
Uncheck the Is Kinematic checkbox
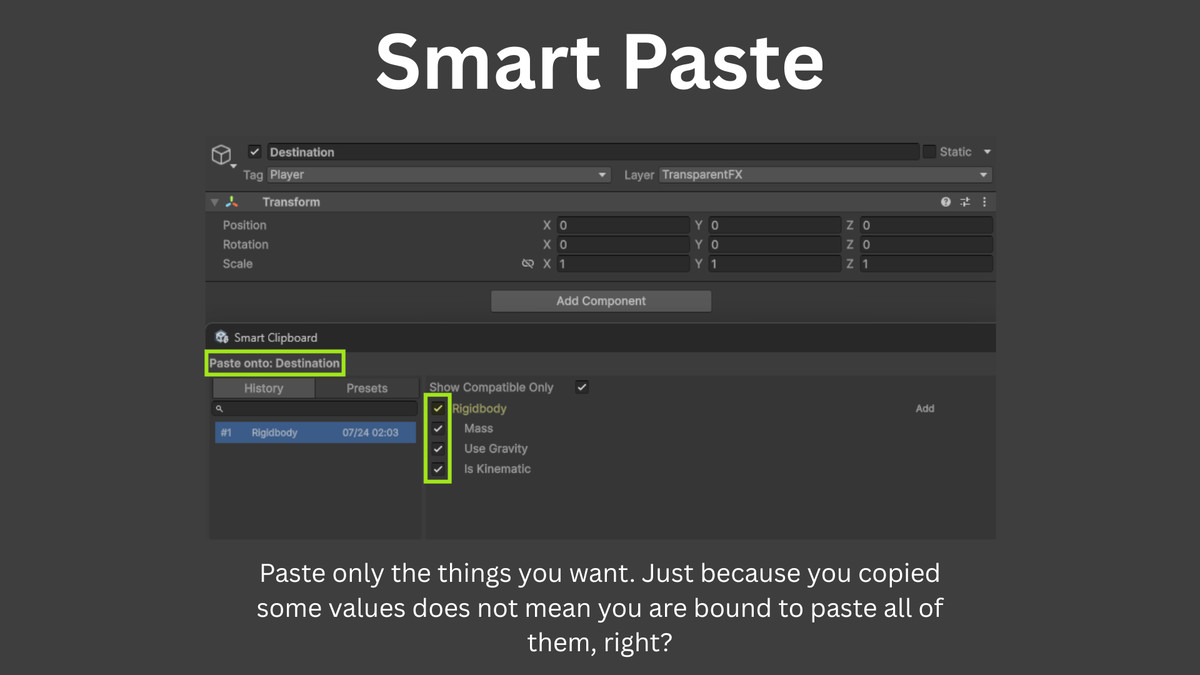(438, 468)
